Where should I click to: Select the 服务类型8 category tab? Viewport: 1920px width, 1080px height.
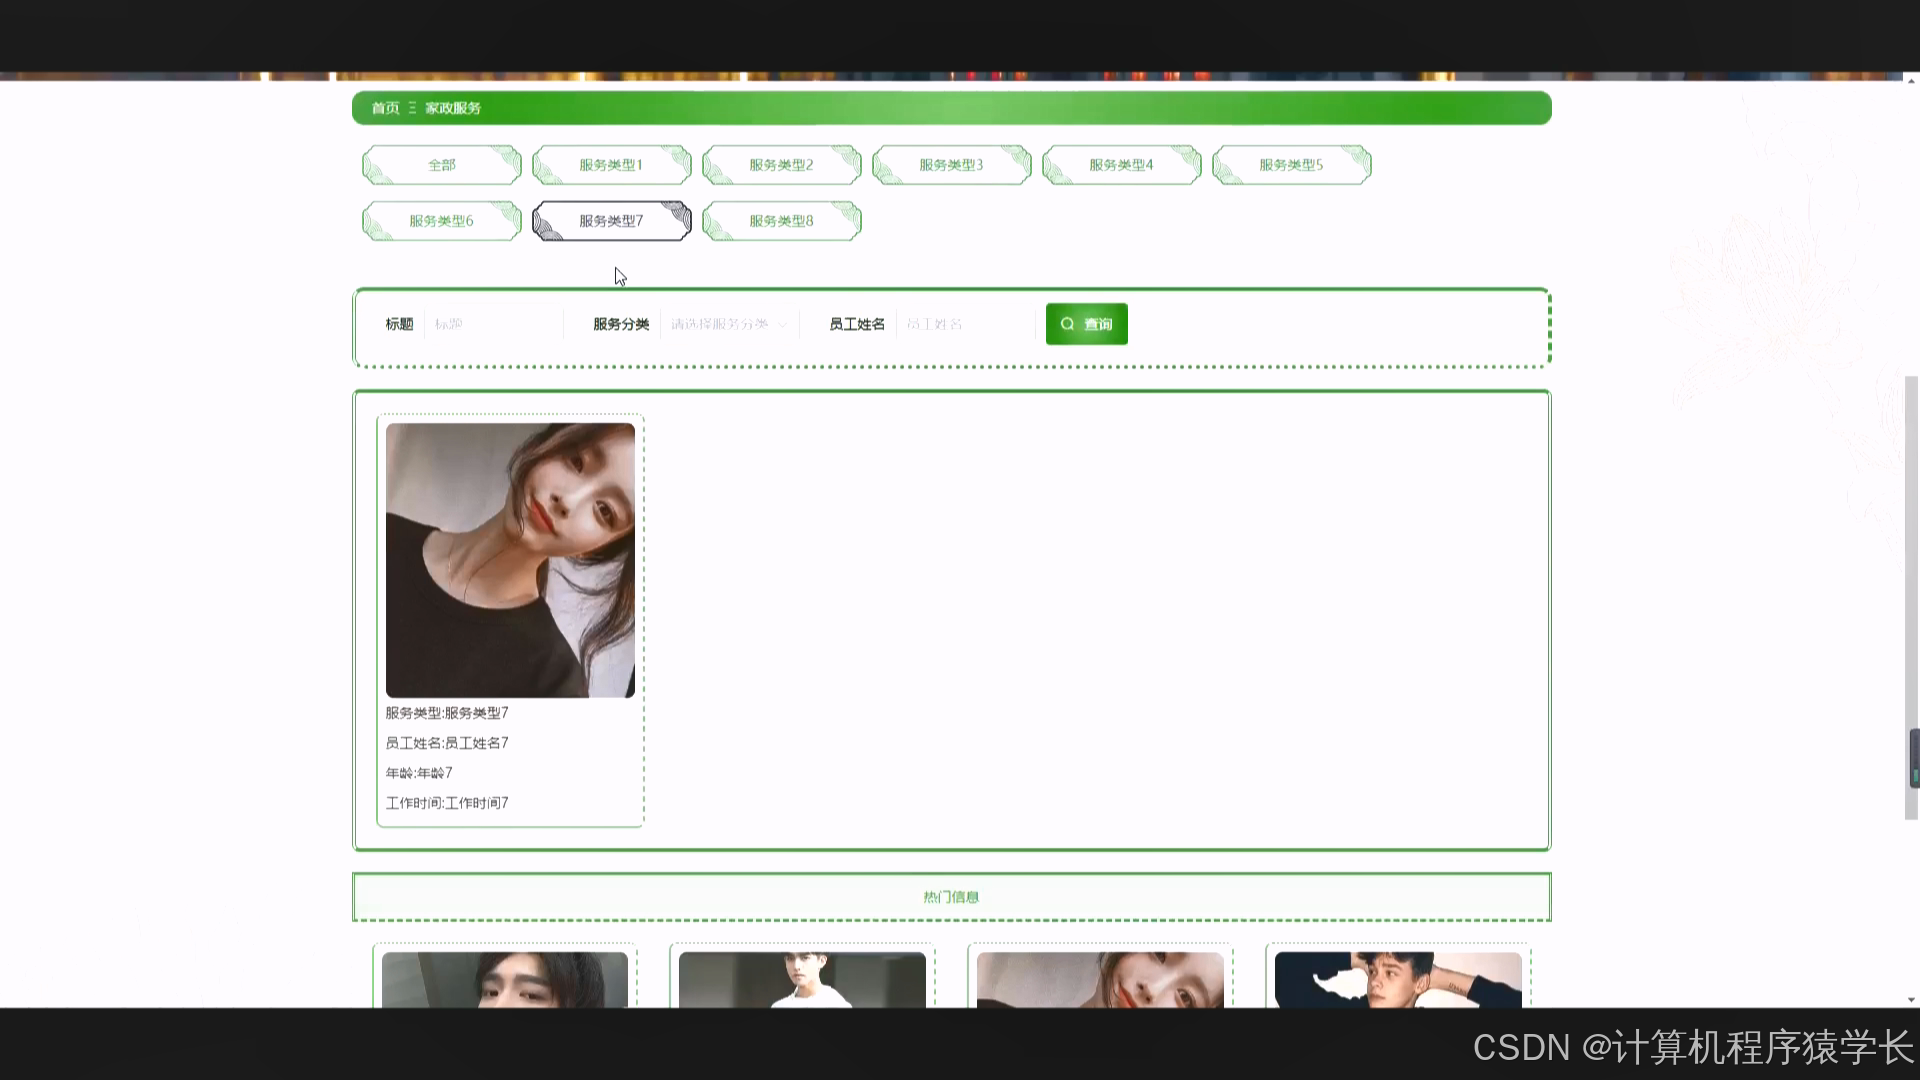point(781,221)
